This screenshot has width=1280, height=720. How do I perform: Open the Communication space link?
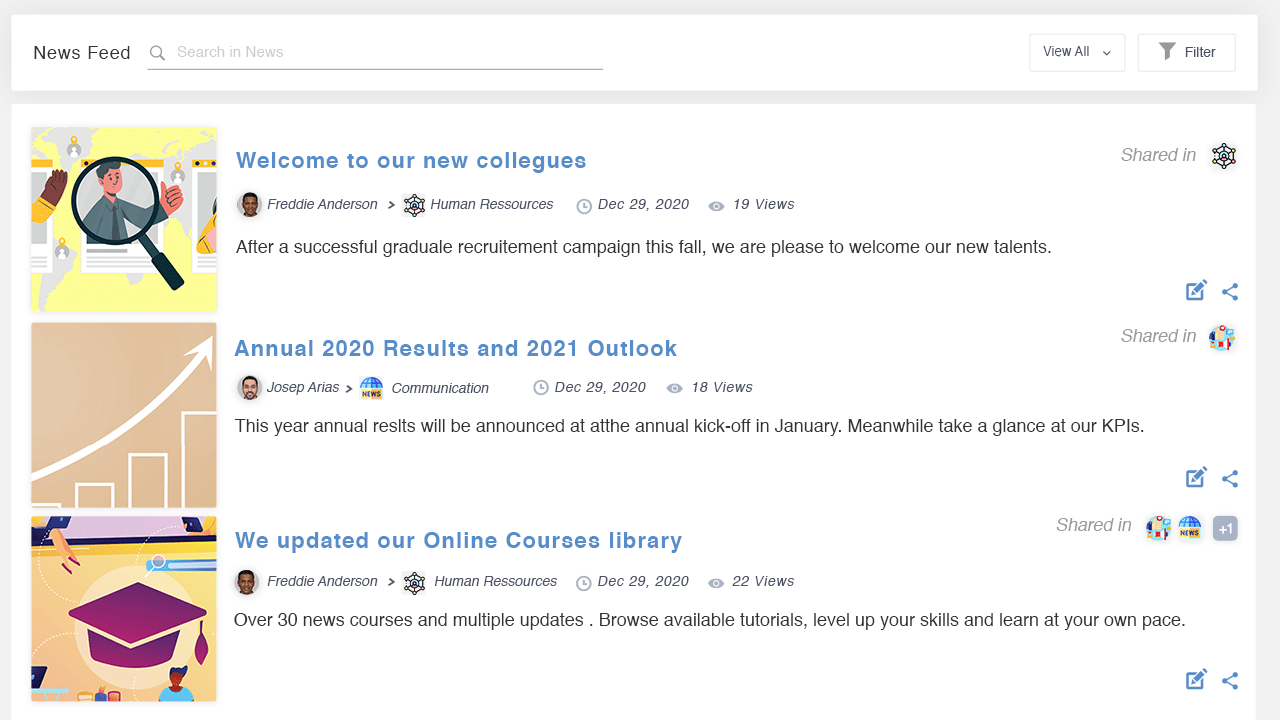tap(439, 388)
